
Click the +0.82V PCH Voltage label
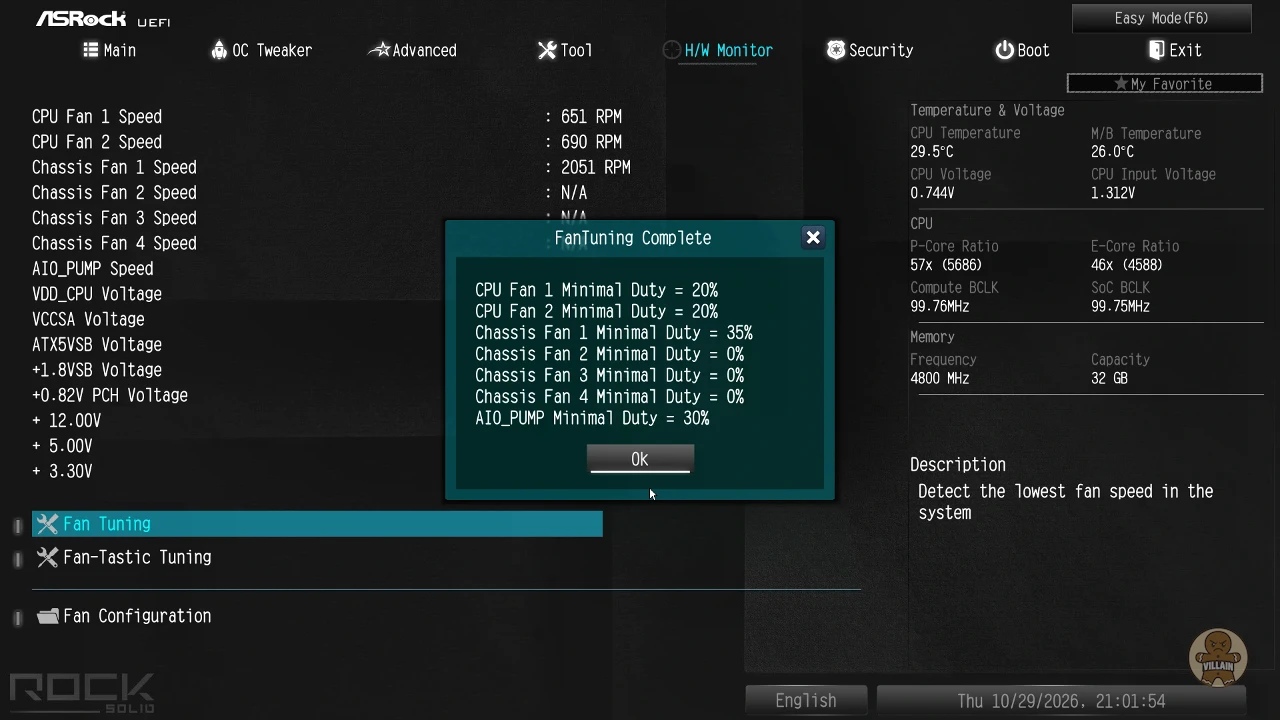click(x=110, y=395)
